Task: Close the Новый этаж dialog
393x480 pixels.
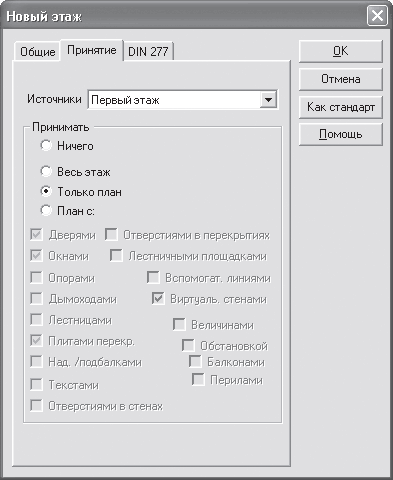Action: point(377,16)
